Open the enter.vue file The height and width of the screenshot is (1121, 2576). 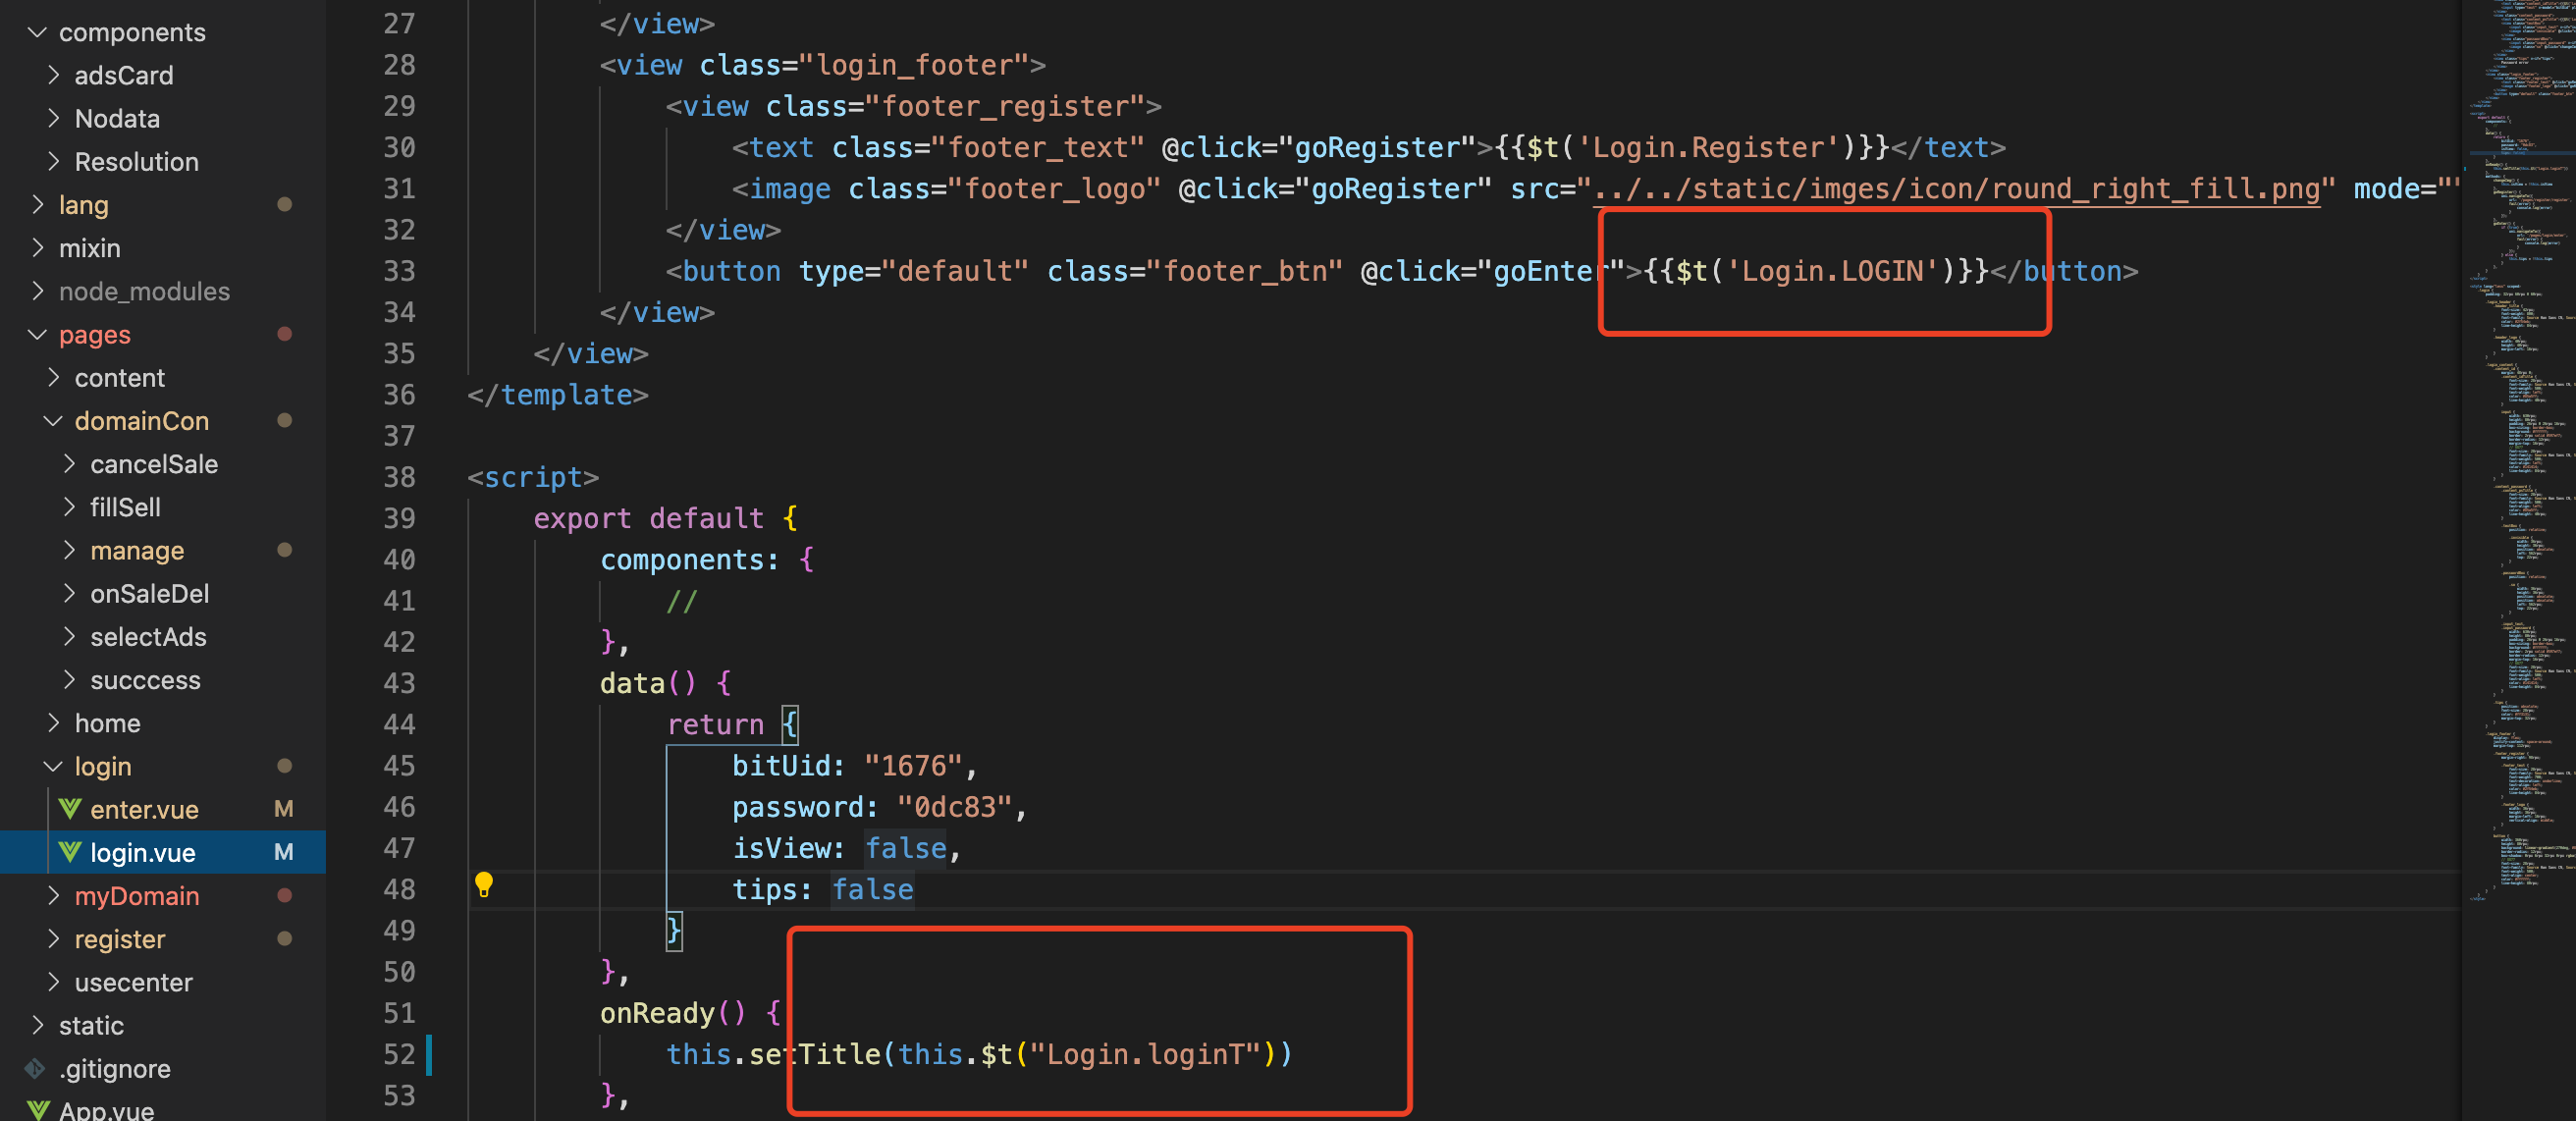(x=144, y=809)
